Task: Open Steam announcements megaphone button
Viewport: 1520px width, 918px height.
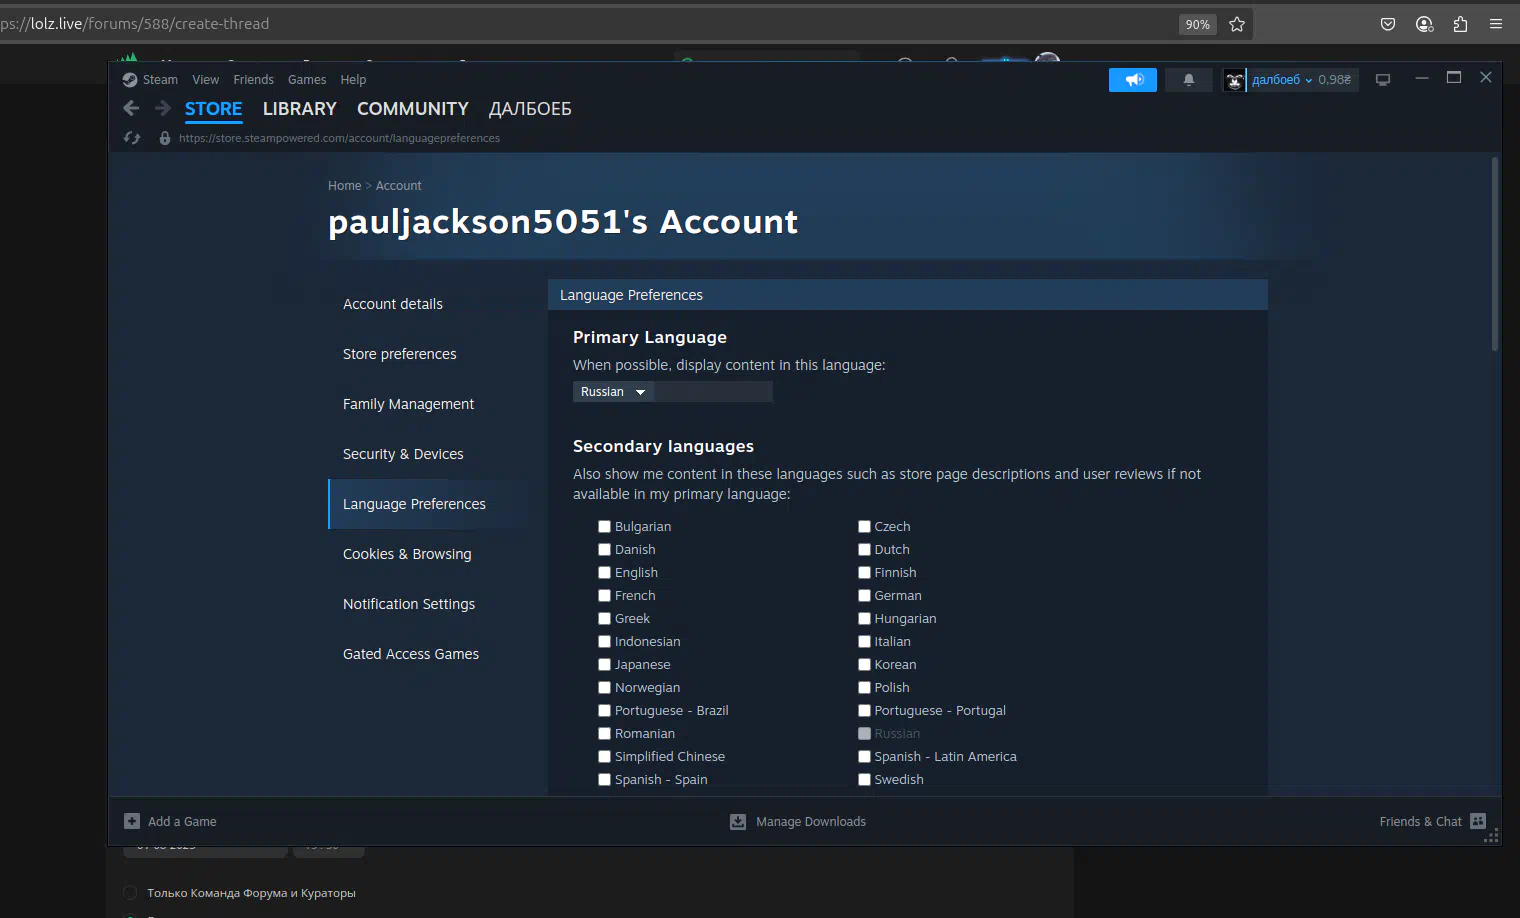Action: pyautogui.click(x=1133, y=80)
